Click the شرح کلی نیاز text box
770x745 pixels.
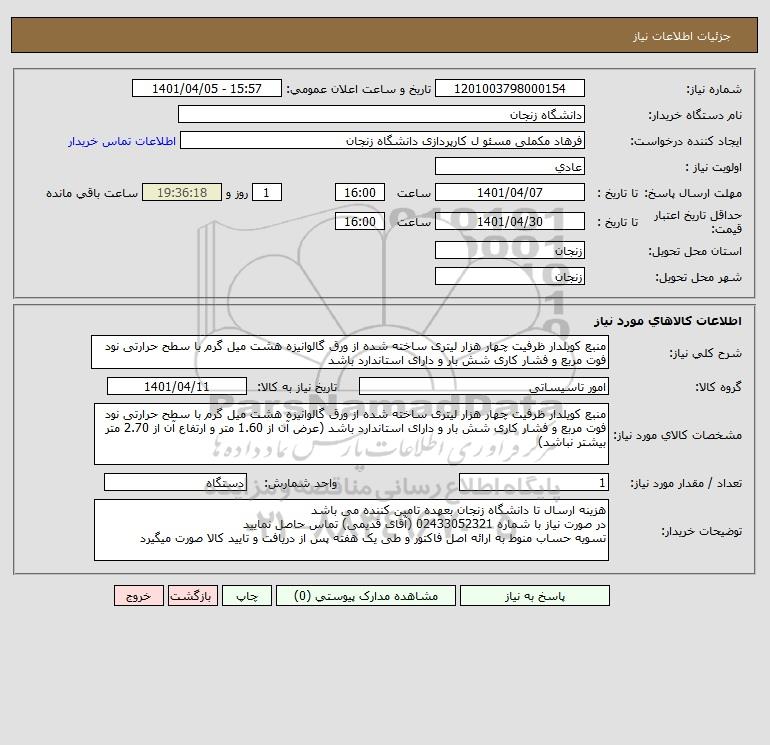click(350, 352)
